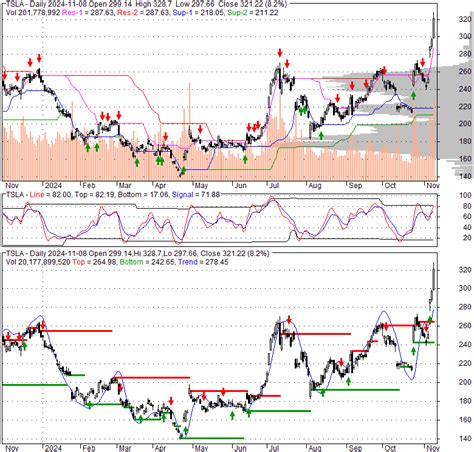Click the Jul label on top chart time axis
Screen dimensions: 474x452
(274, 185)
